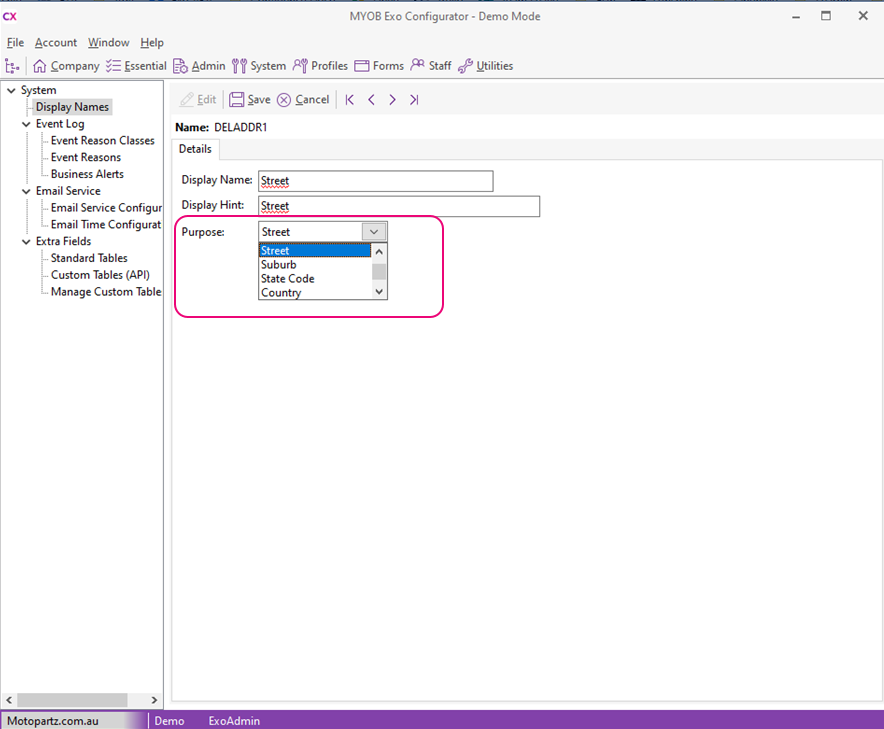Cancel the current edit
This screenshot has height=729, width=884.
pos(303,100)
